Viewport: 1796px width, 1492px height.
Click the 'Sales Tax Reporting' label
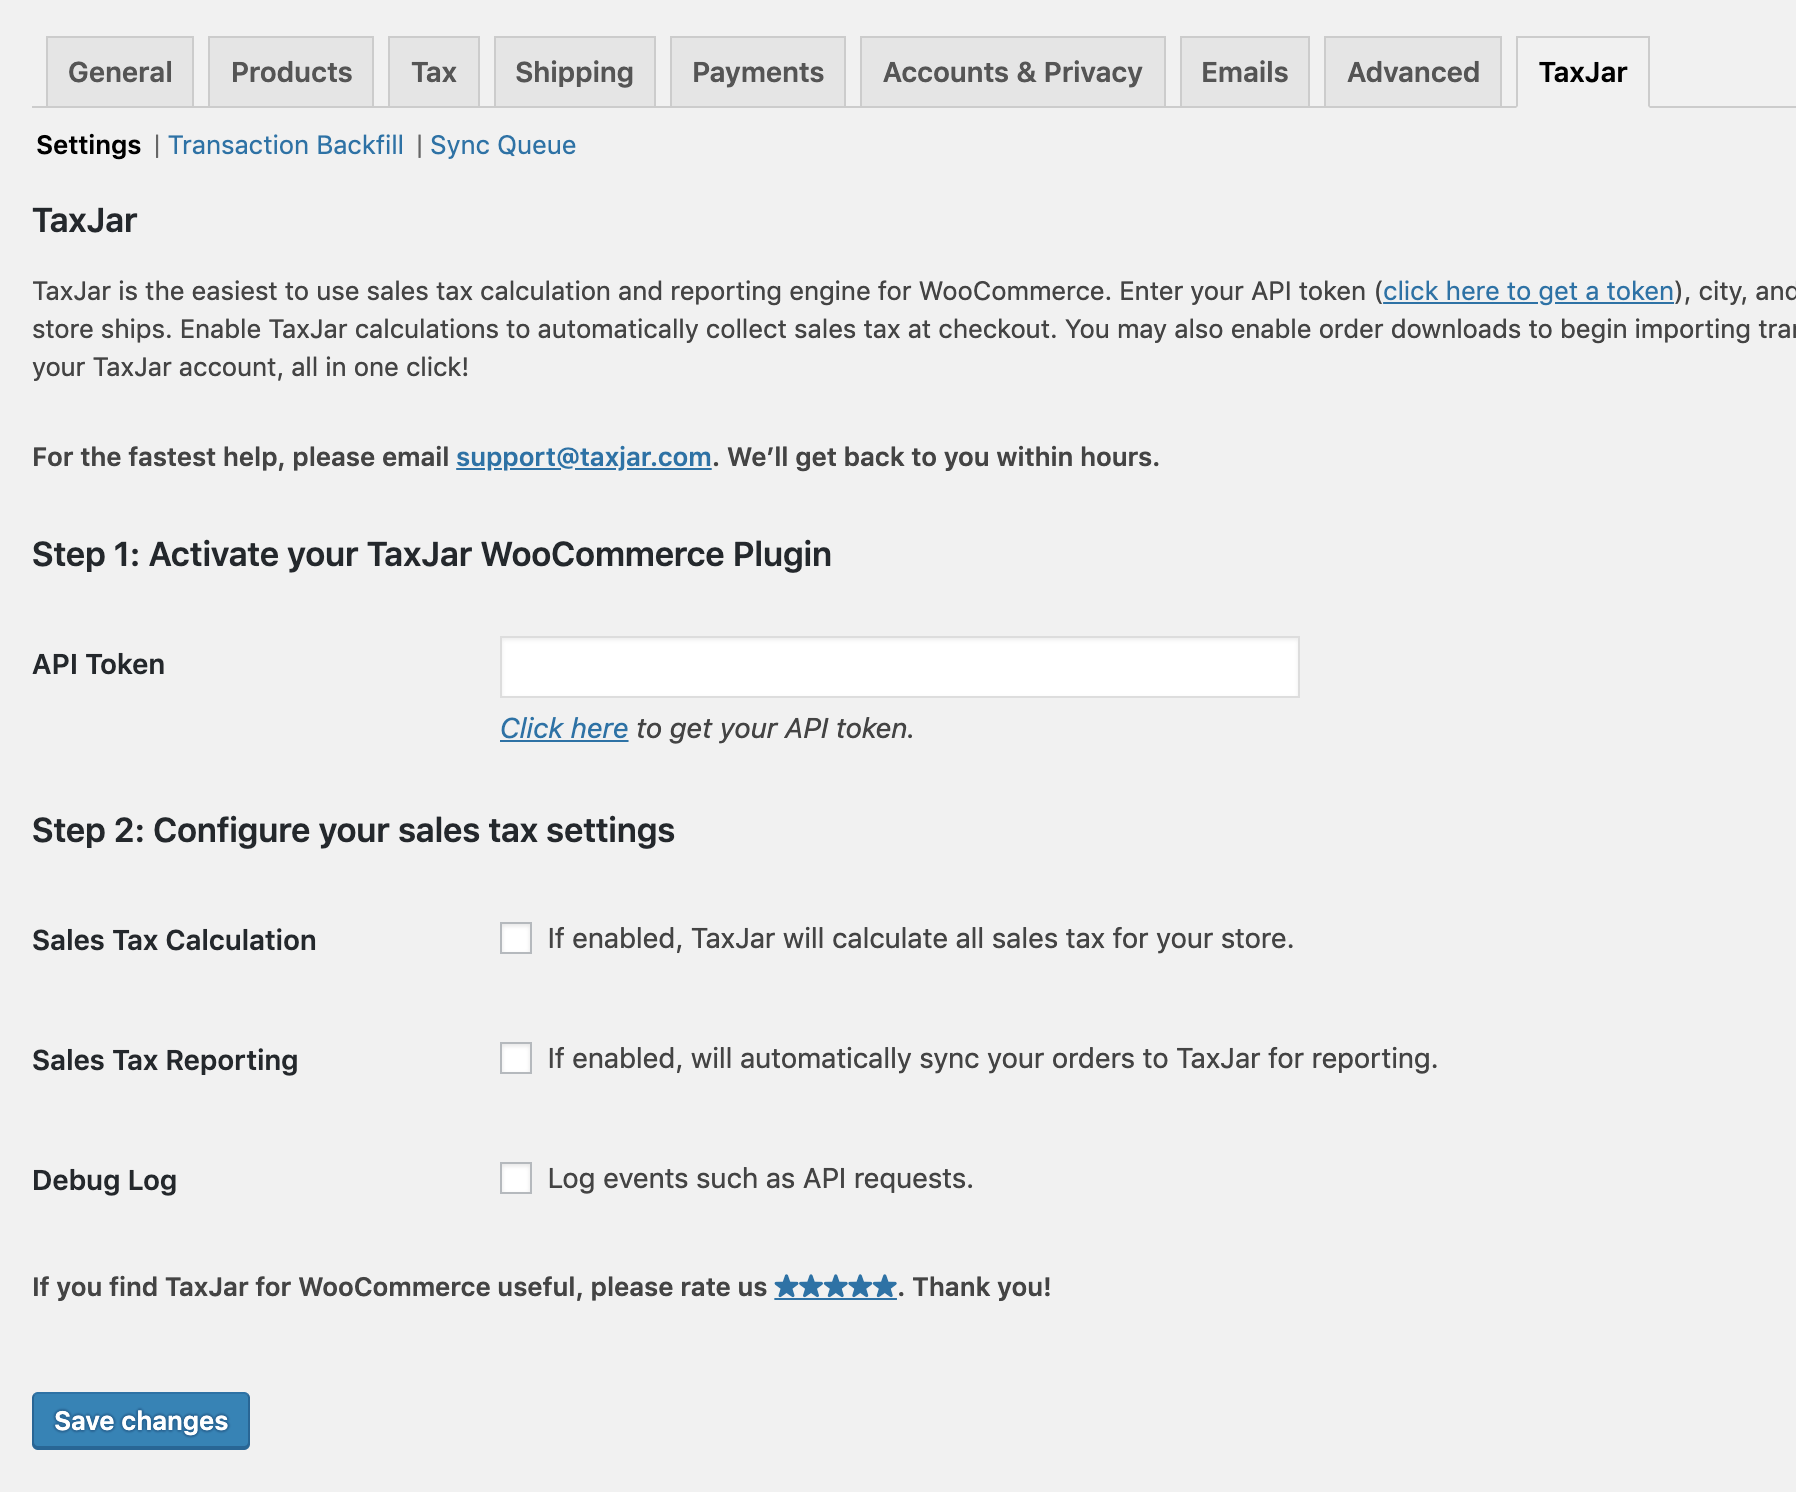click(x=165, y=1060)
